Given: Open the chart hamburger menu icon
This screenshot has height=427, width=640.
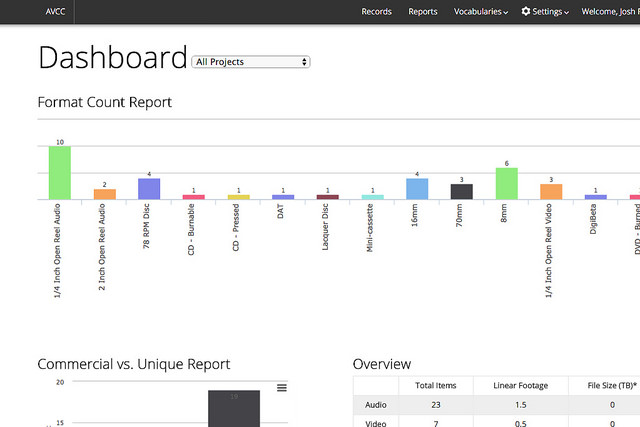Looking at the screenshot, I should pyautogui.click(x=282, y=388).
